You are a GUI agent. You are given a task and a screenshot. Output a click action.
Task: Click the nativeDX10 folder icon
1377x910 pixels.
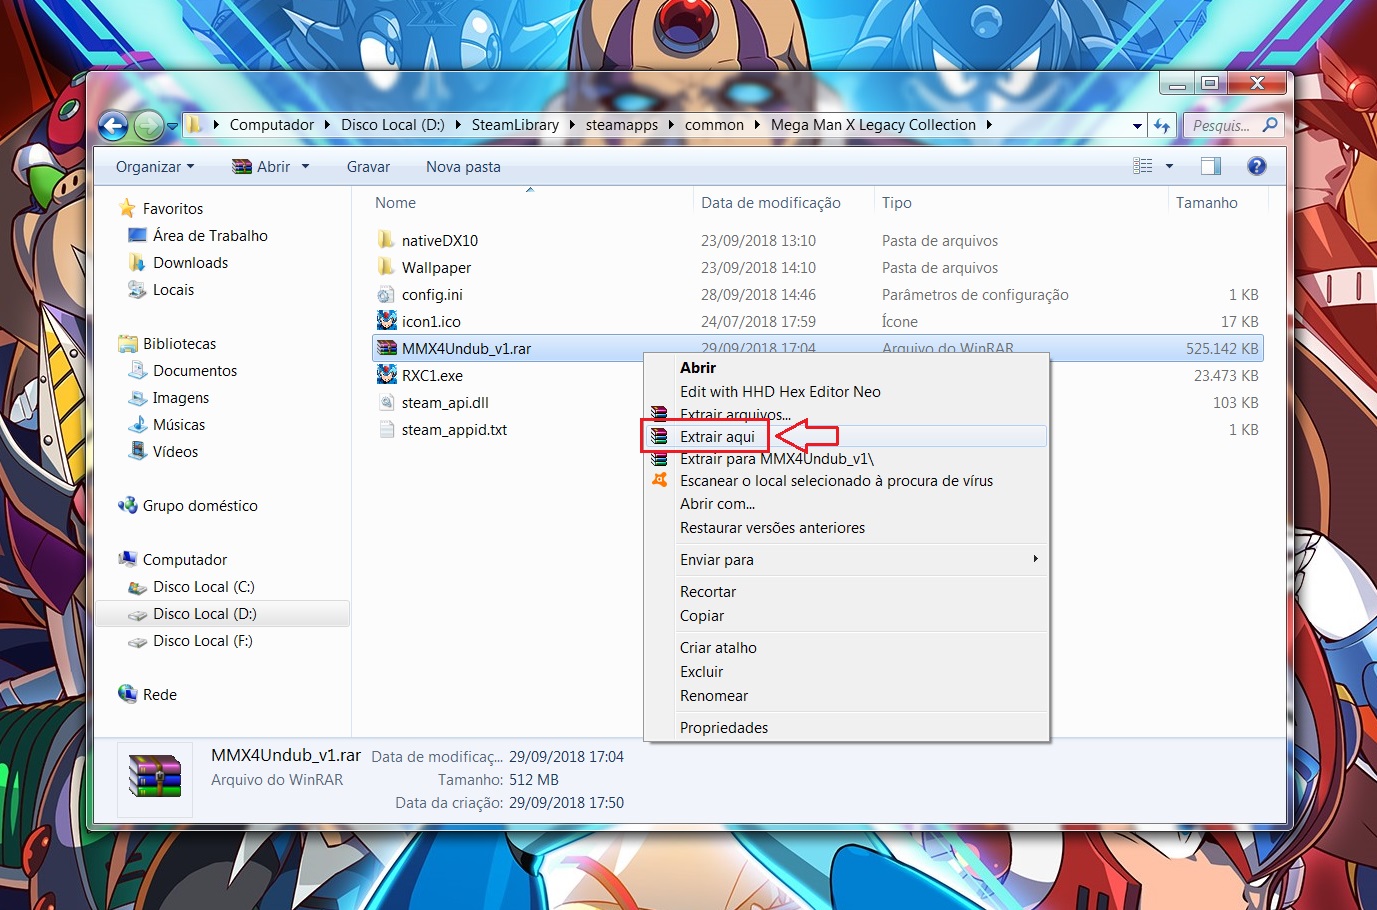386,240
